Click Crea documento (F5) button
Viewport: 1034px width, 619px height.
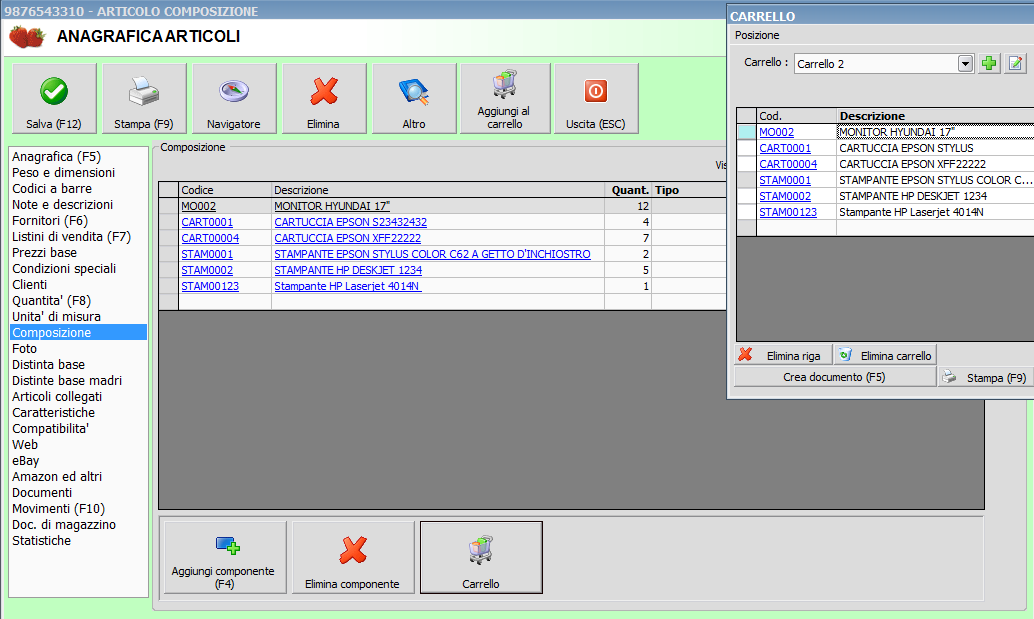point(835,377)
